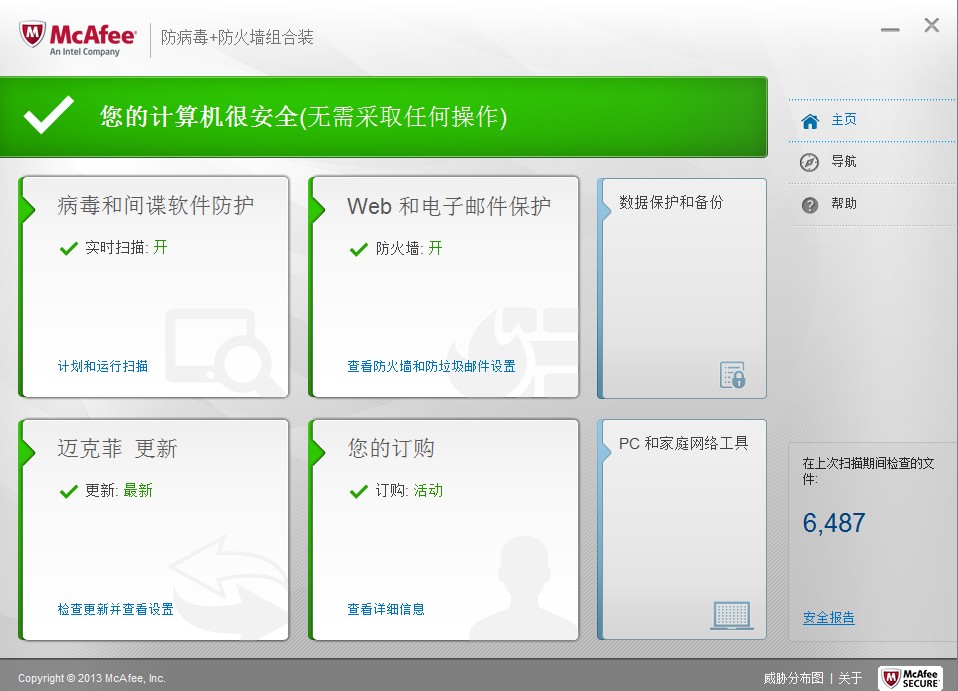Image resolution: width=958 pixels, height=691 pixels.
Task: Expand the 数据保护和备份 panel
Action: [682, 288]
